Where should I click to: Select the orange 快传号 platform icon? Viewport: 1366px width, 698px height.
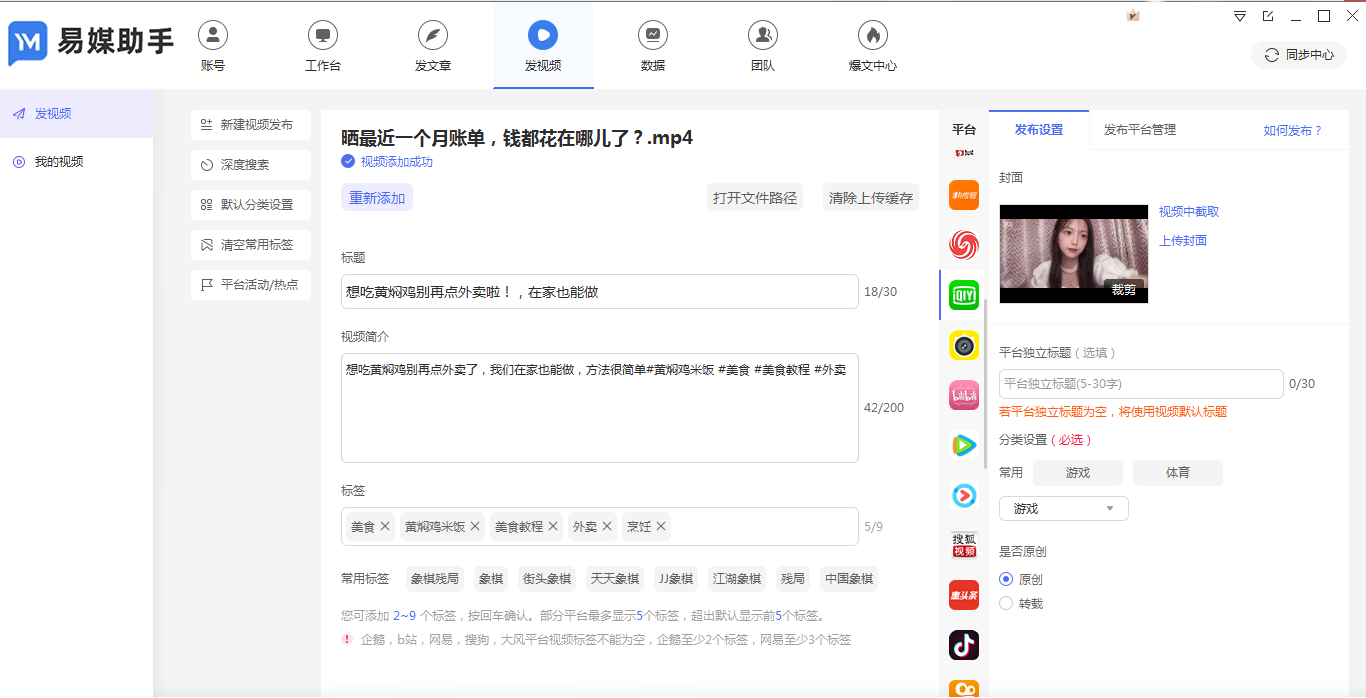(x=964, y=195)
